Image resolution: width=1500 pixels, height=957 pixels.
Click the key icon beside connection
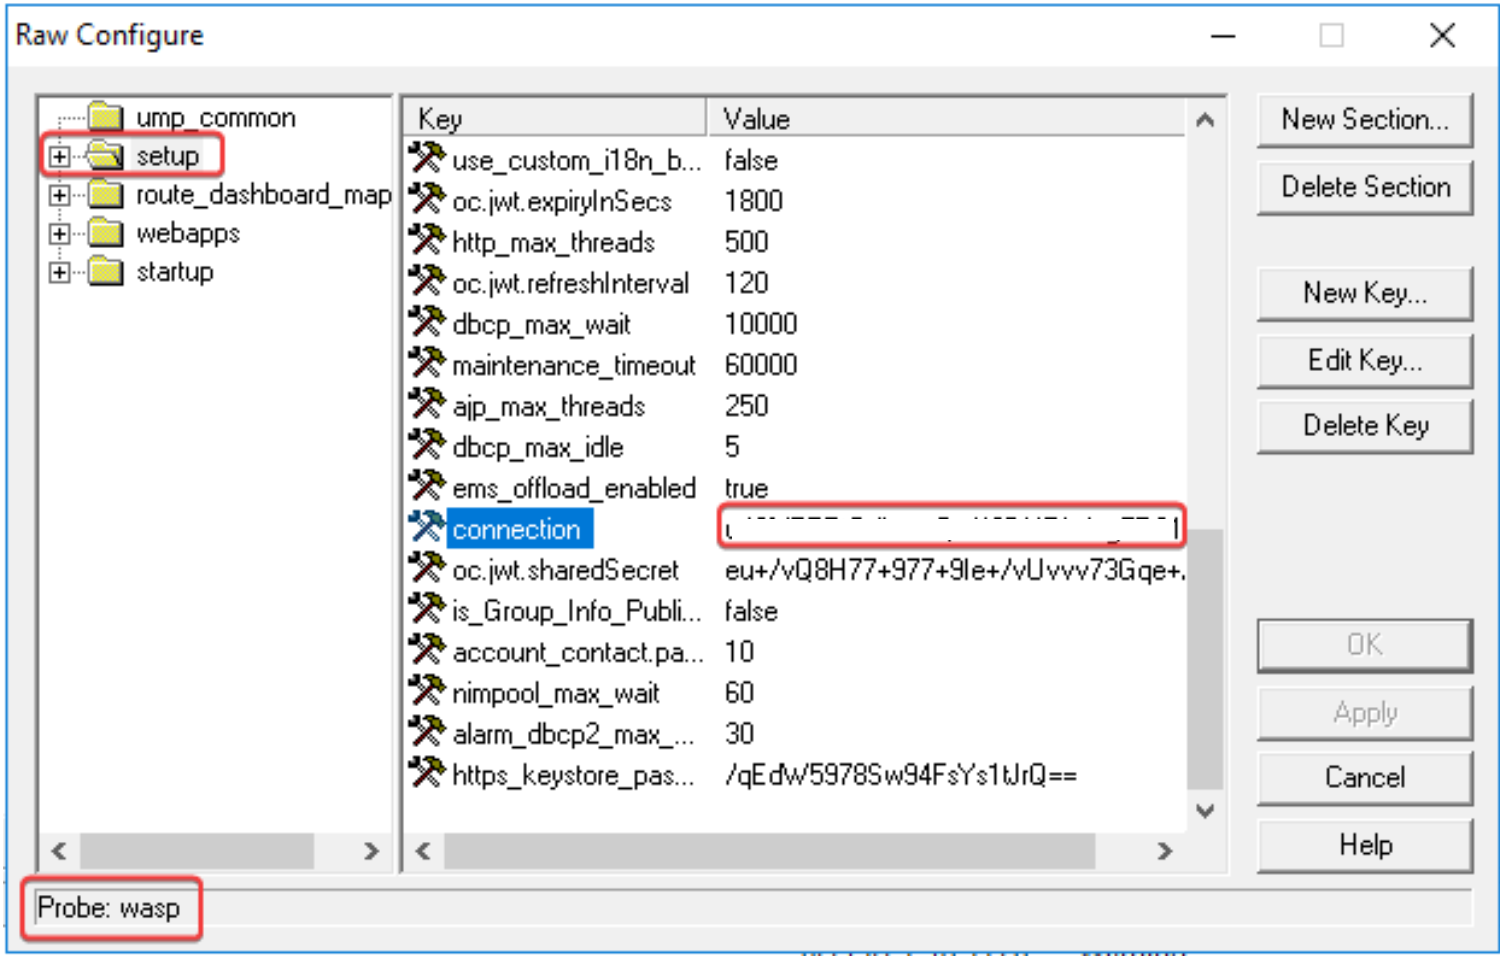pos(427,528)
